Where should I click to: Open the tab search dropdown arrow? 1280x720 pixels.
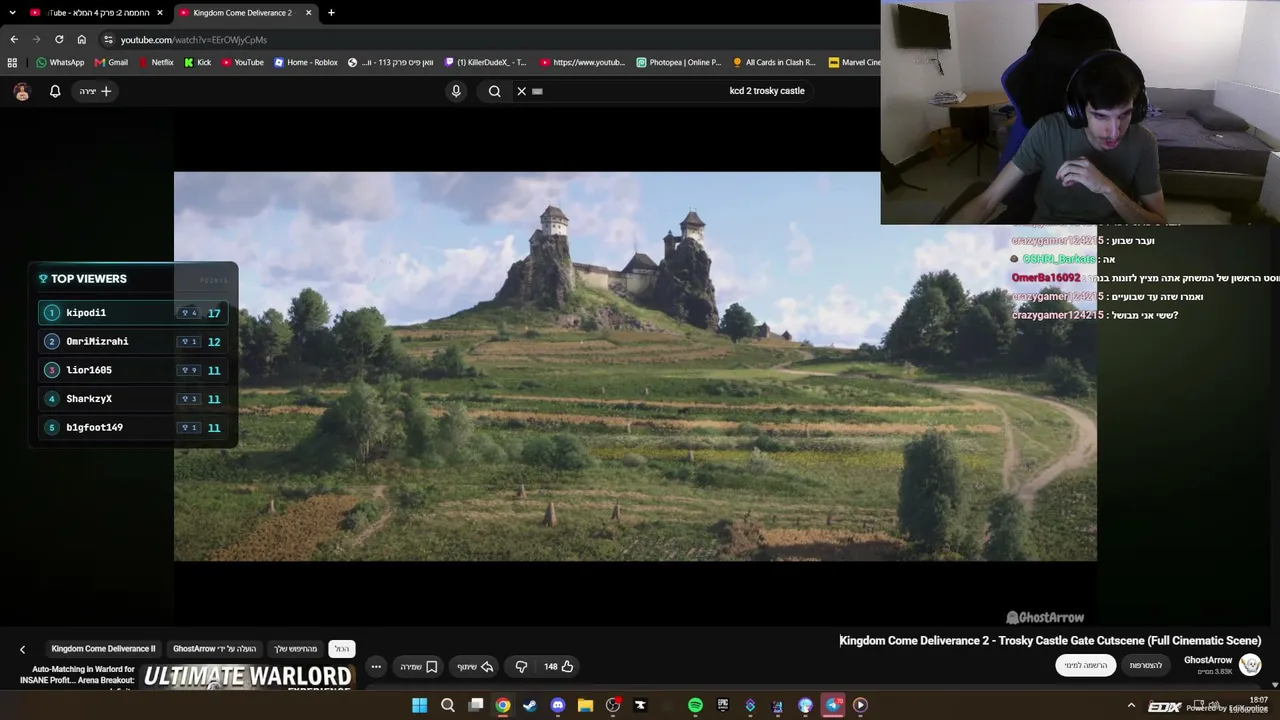pos(12,13)
